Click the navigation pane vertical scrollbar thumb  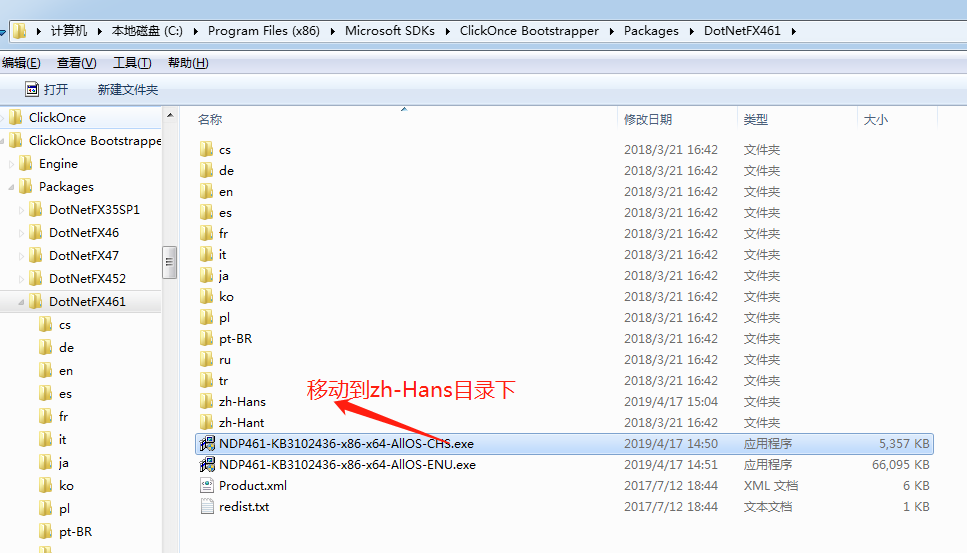coord(170,262)
